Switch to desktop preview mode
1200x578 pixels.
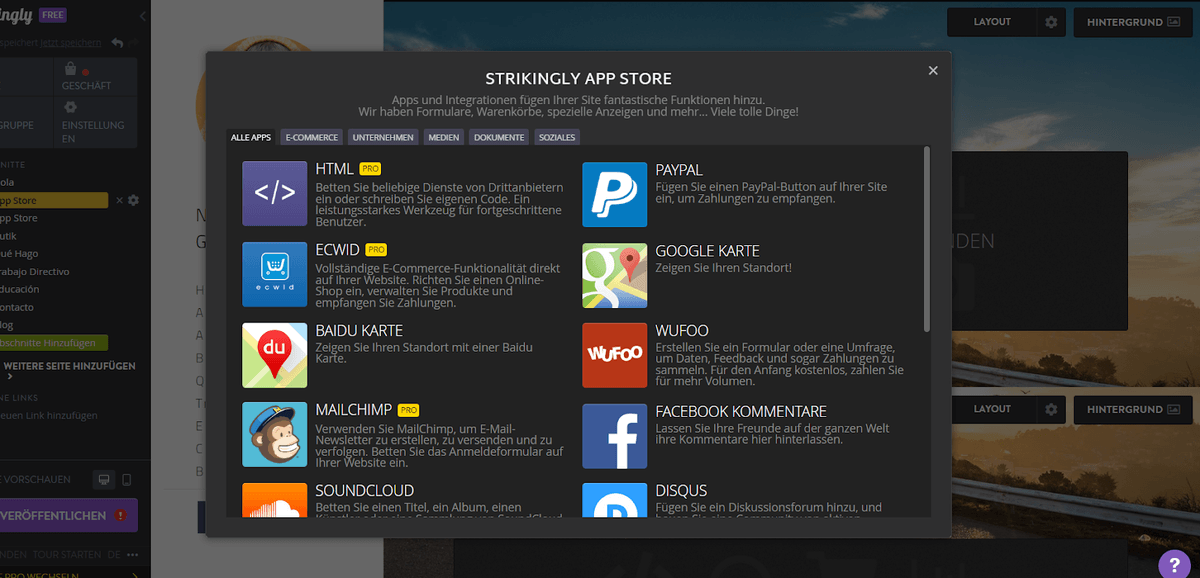click(x=103, y=480)
